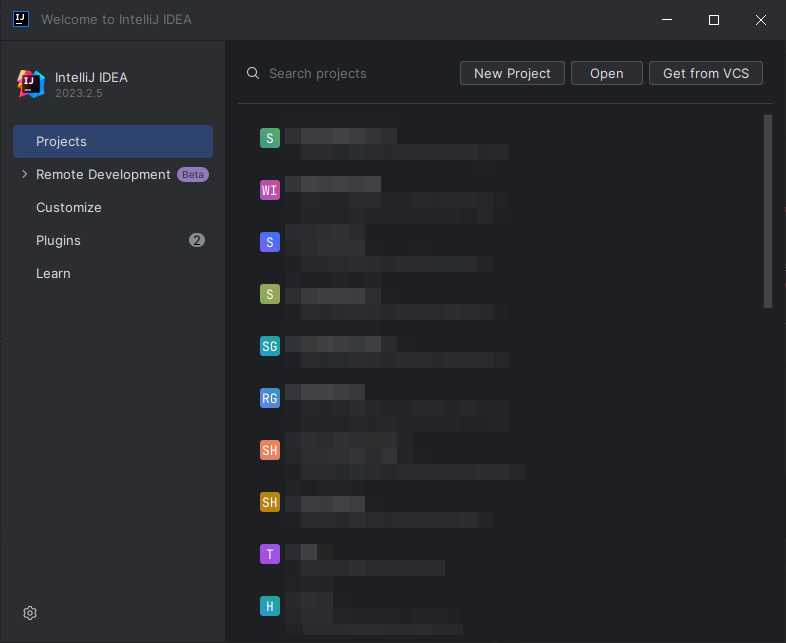Click the Get from VCS button
This screenshot has width=786, height=643.
tap(706, 73)
